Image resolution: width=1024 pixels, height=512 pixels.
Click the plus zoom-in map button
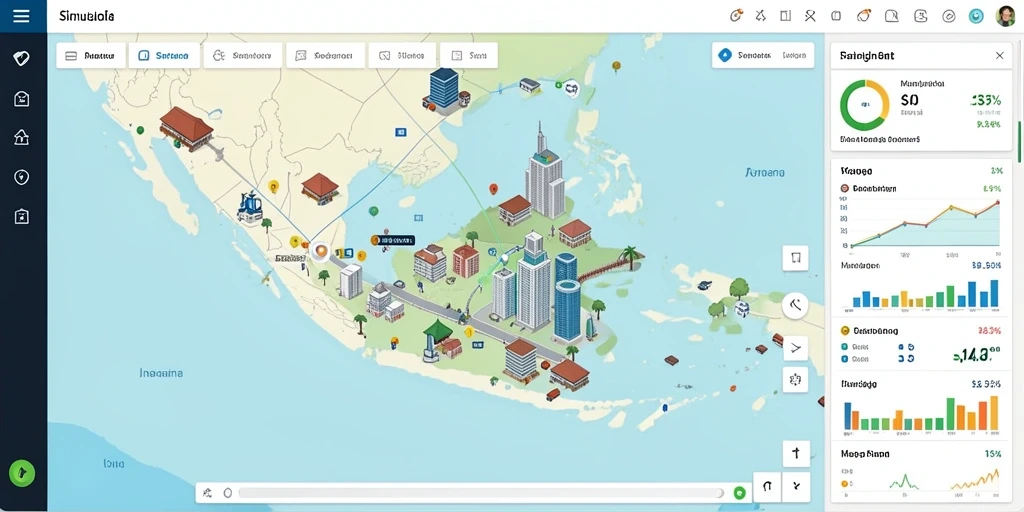tap(796, 453)
